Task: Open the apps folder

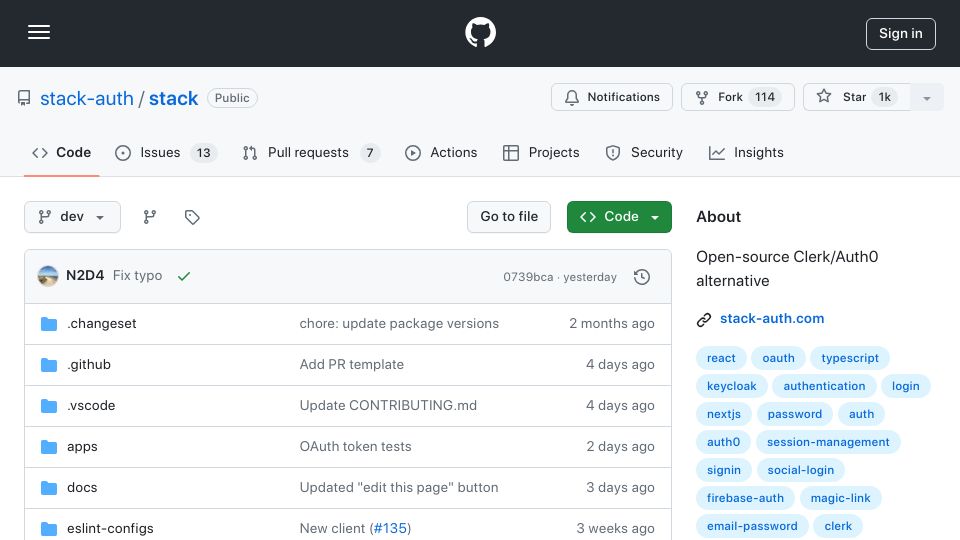Action: (82, 446)
